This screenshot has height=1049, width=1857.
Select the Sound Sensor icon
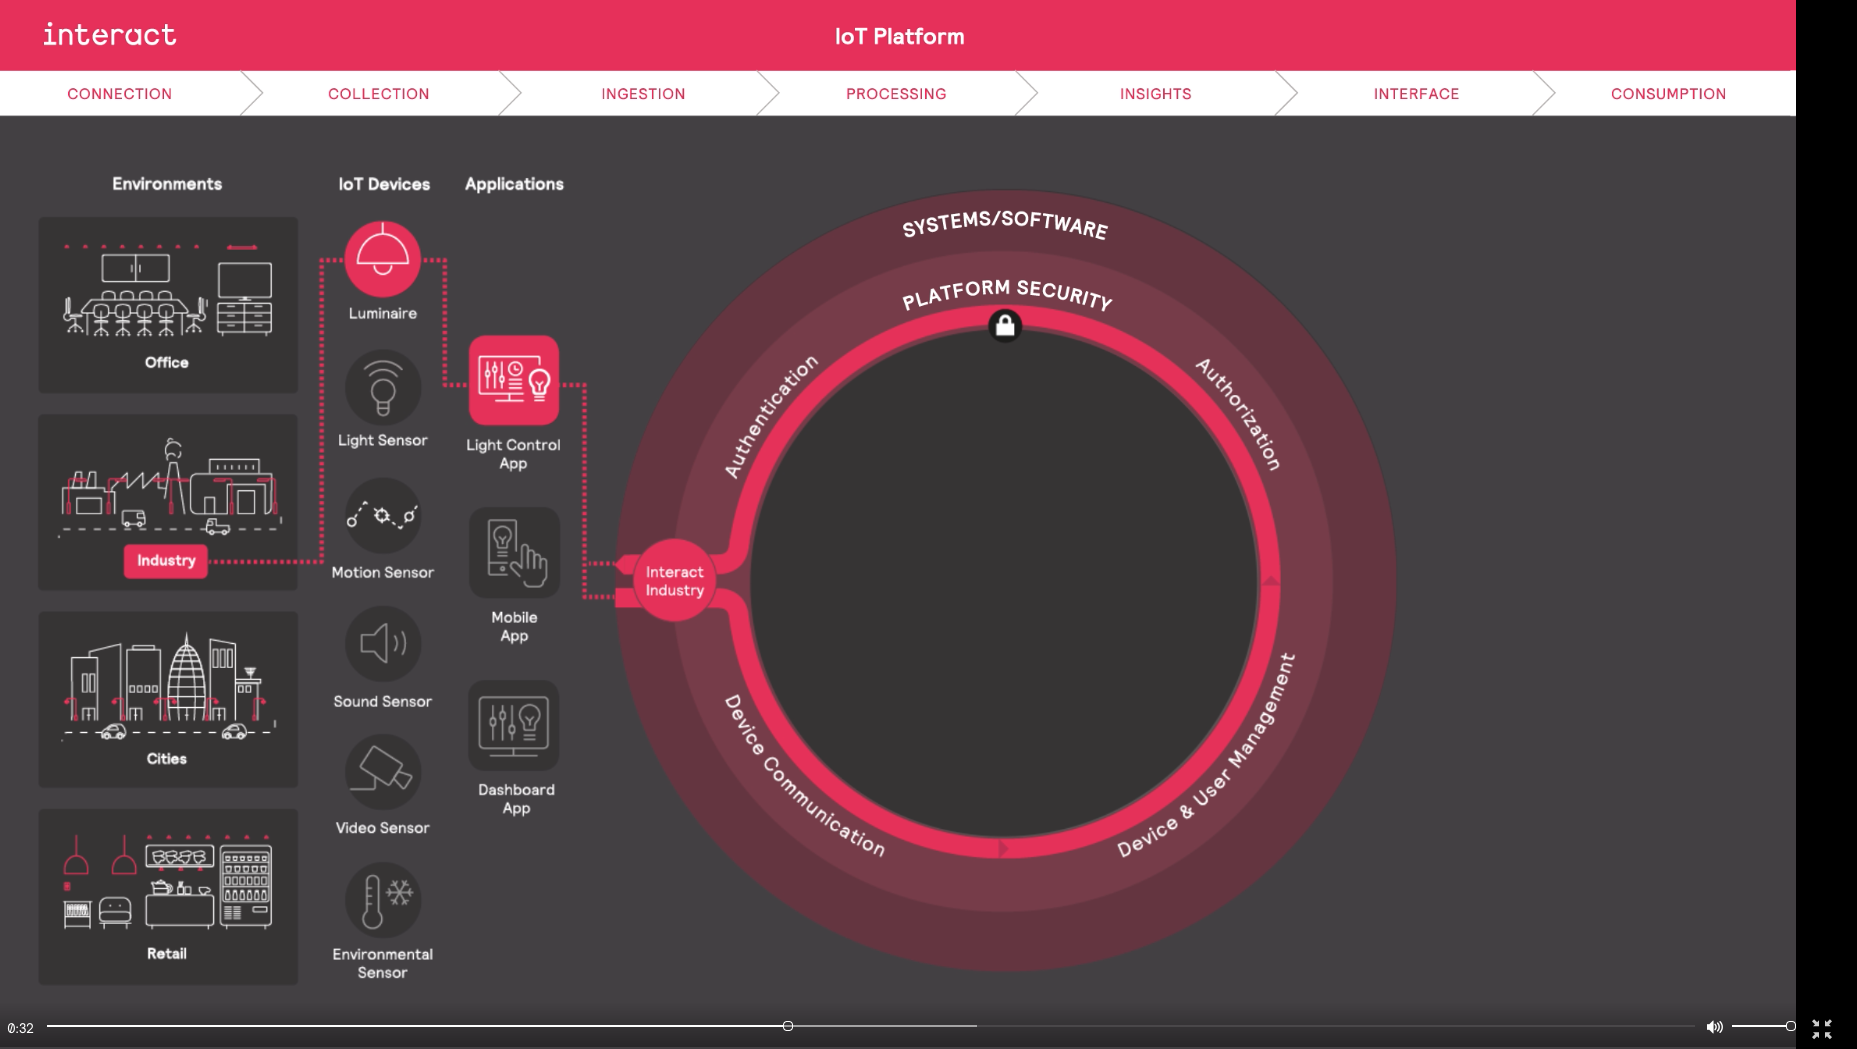click(383, 644)
